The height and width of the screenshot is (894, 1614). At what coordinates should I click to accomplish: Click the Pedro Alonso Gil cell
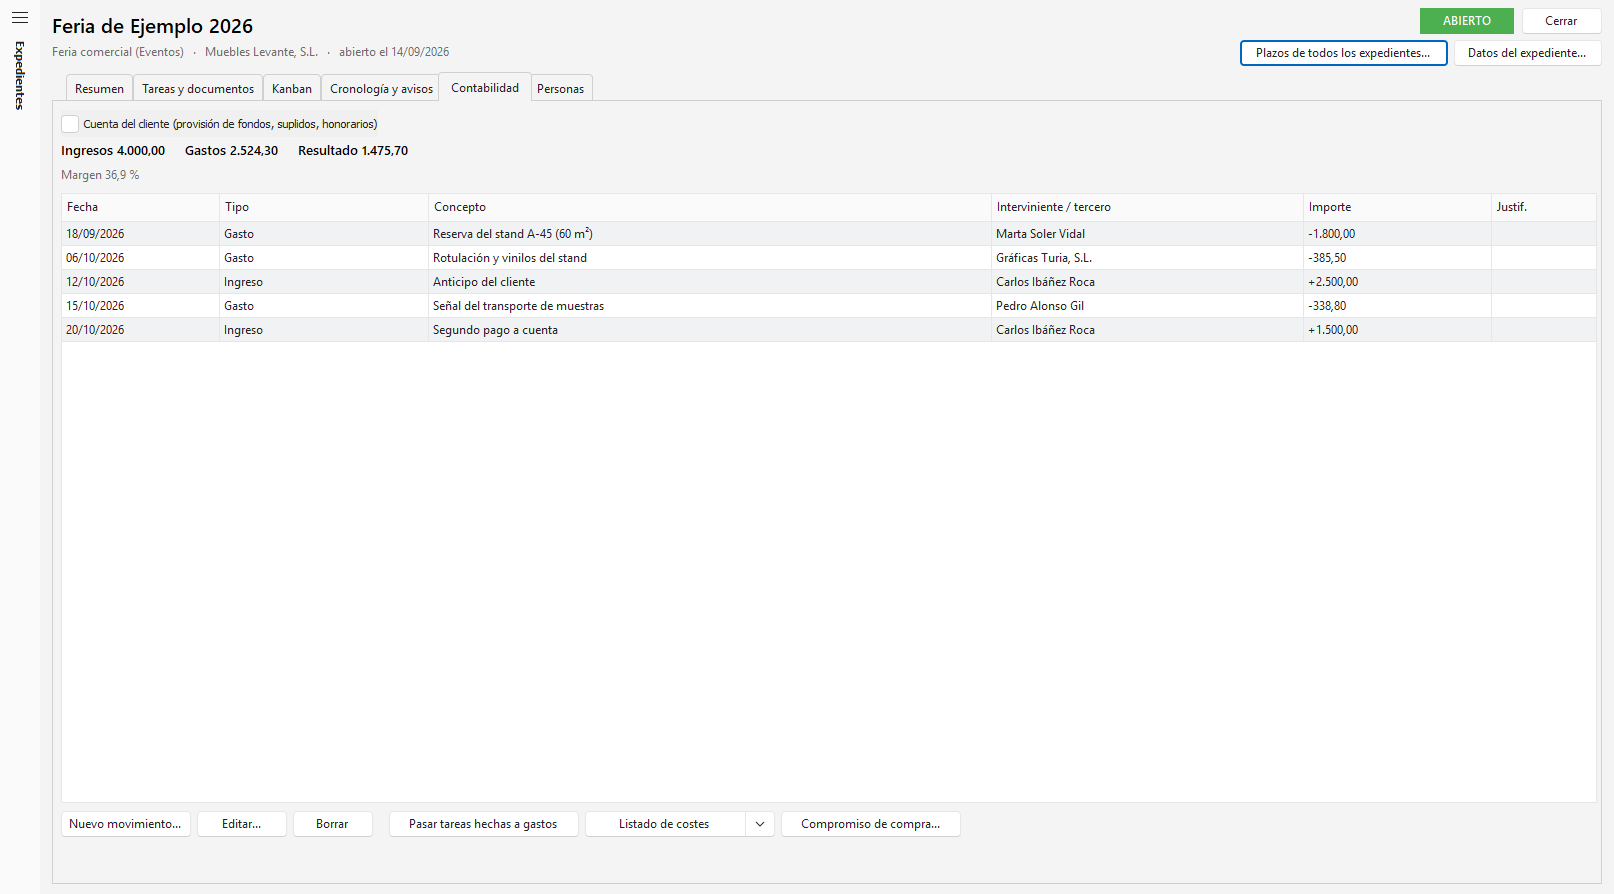coord(1146,306)
